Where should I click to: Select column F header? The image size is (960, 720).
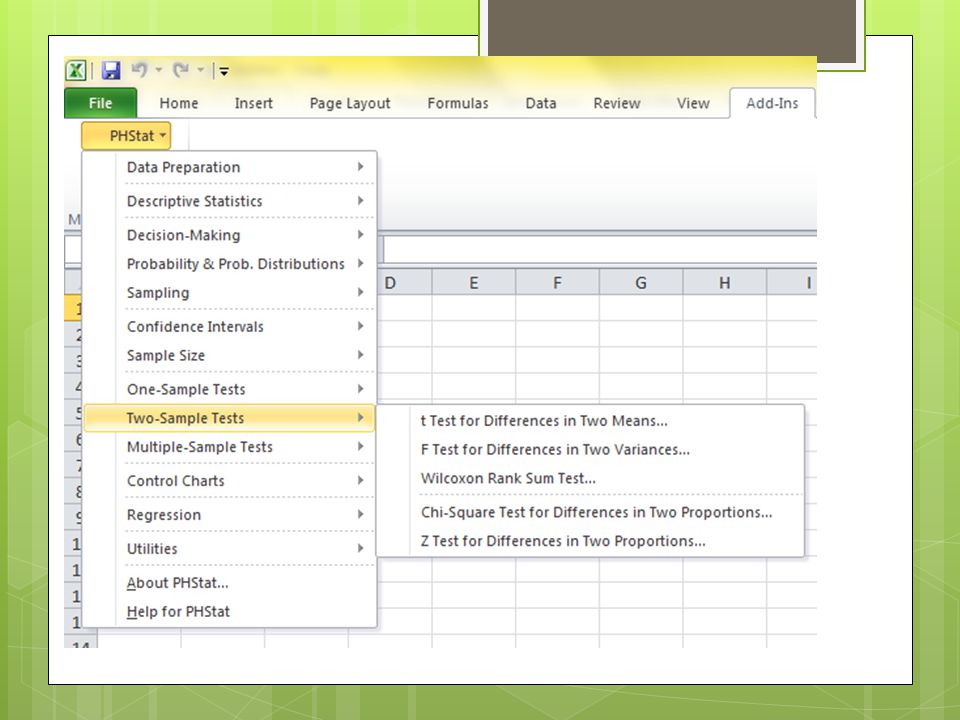[x=557, y=283]
